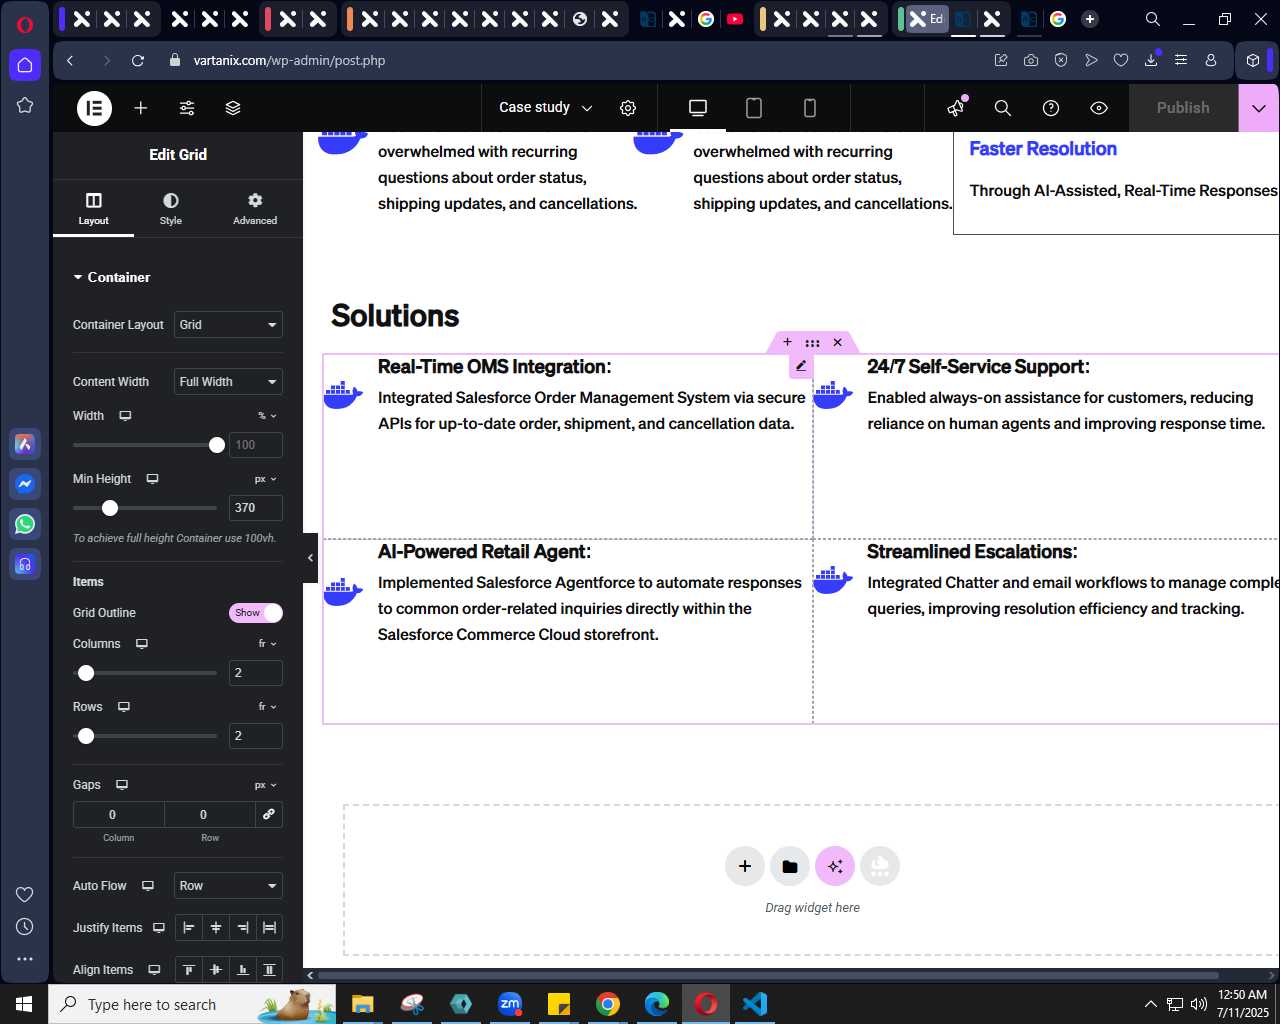1280x1024 pixels.
Task: Reload the page in the browser
Action: click(x=138, y=60)
